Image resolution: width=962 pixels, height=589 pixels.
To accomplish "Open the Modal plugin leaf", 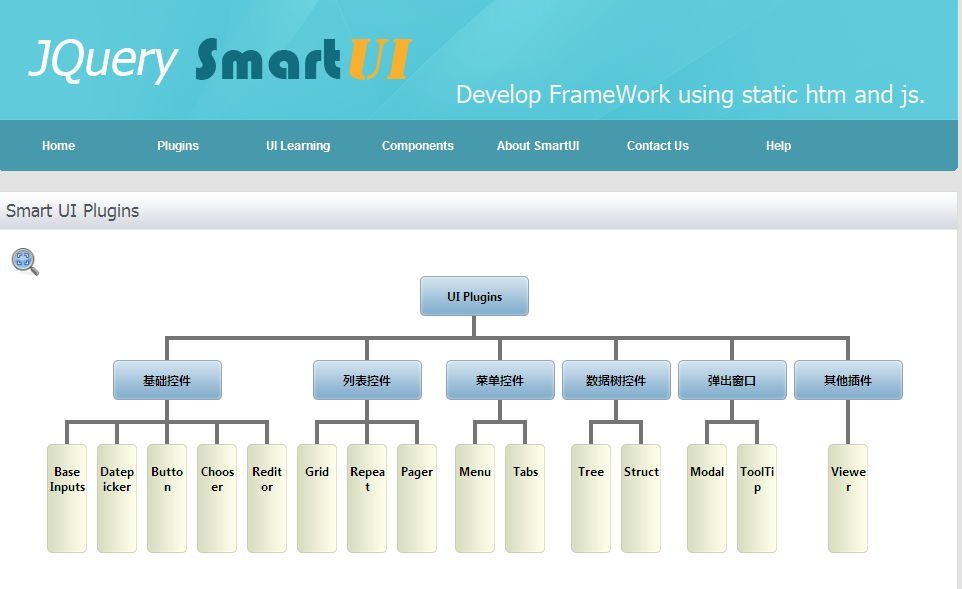I will pos(707,499).
